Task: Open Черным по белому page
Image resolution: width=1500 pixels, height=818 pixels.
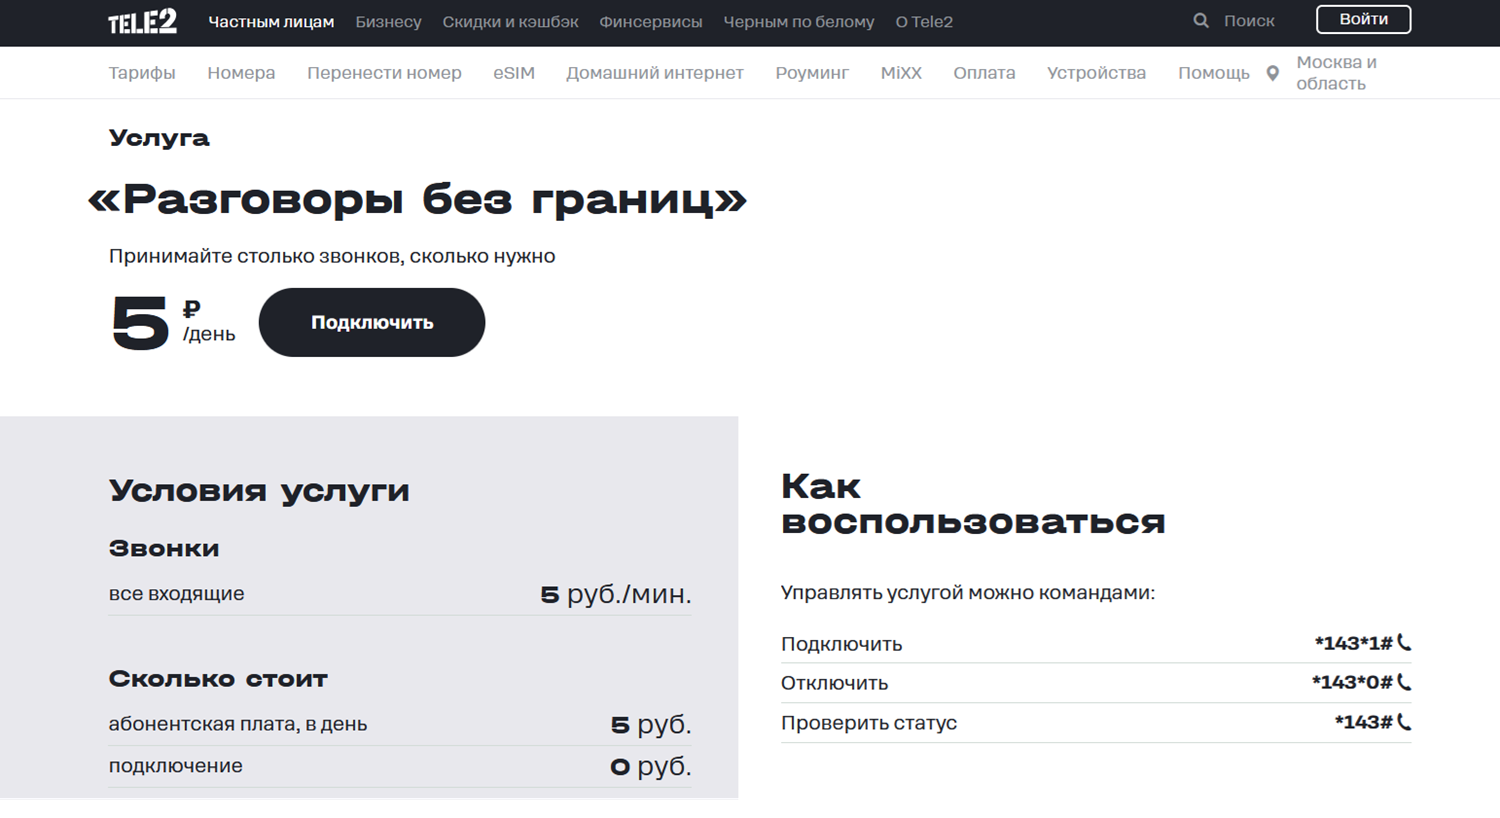Action: pos(799,22)
